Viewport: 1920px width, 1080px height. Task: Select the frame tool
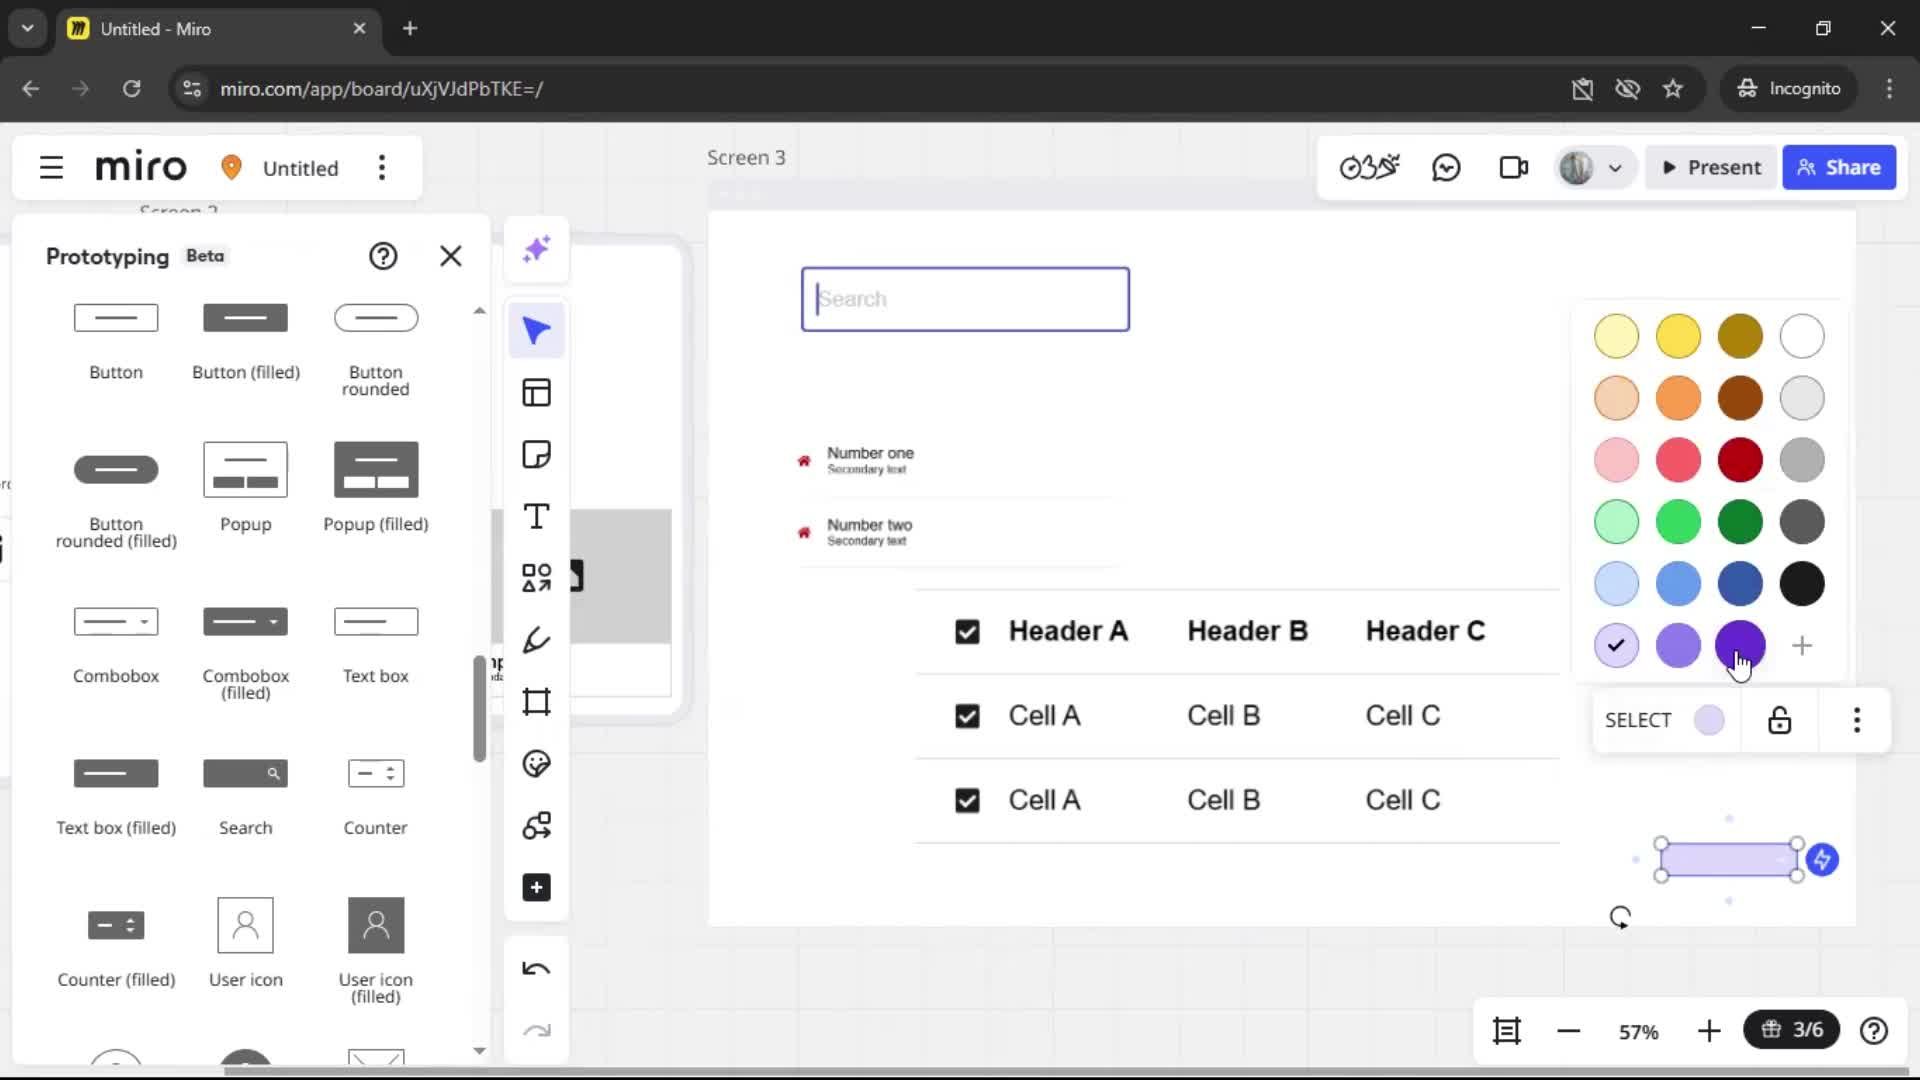click(x=537, y=702)
